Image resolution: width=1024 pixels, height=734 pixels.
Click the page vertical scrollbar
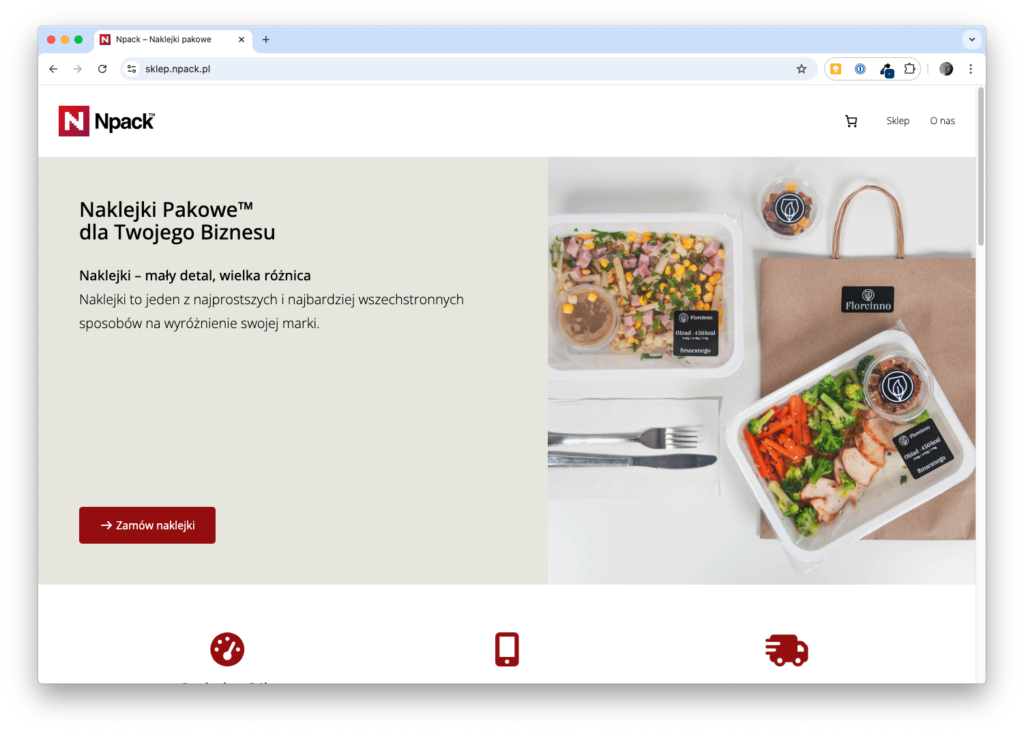click(x=980, y=168)
